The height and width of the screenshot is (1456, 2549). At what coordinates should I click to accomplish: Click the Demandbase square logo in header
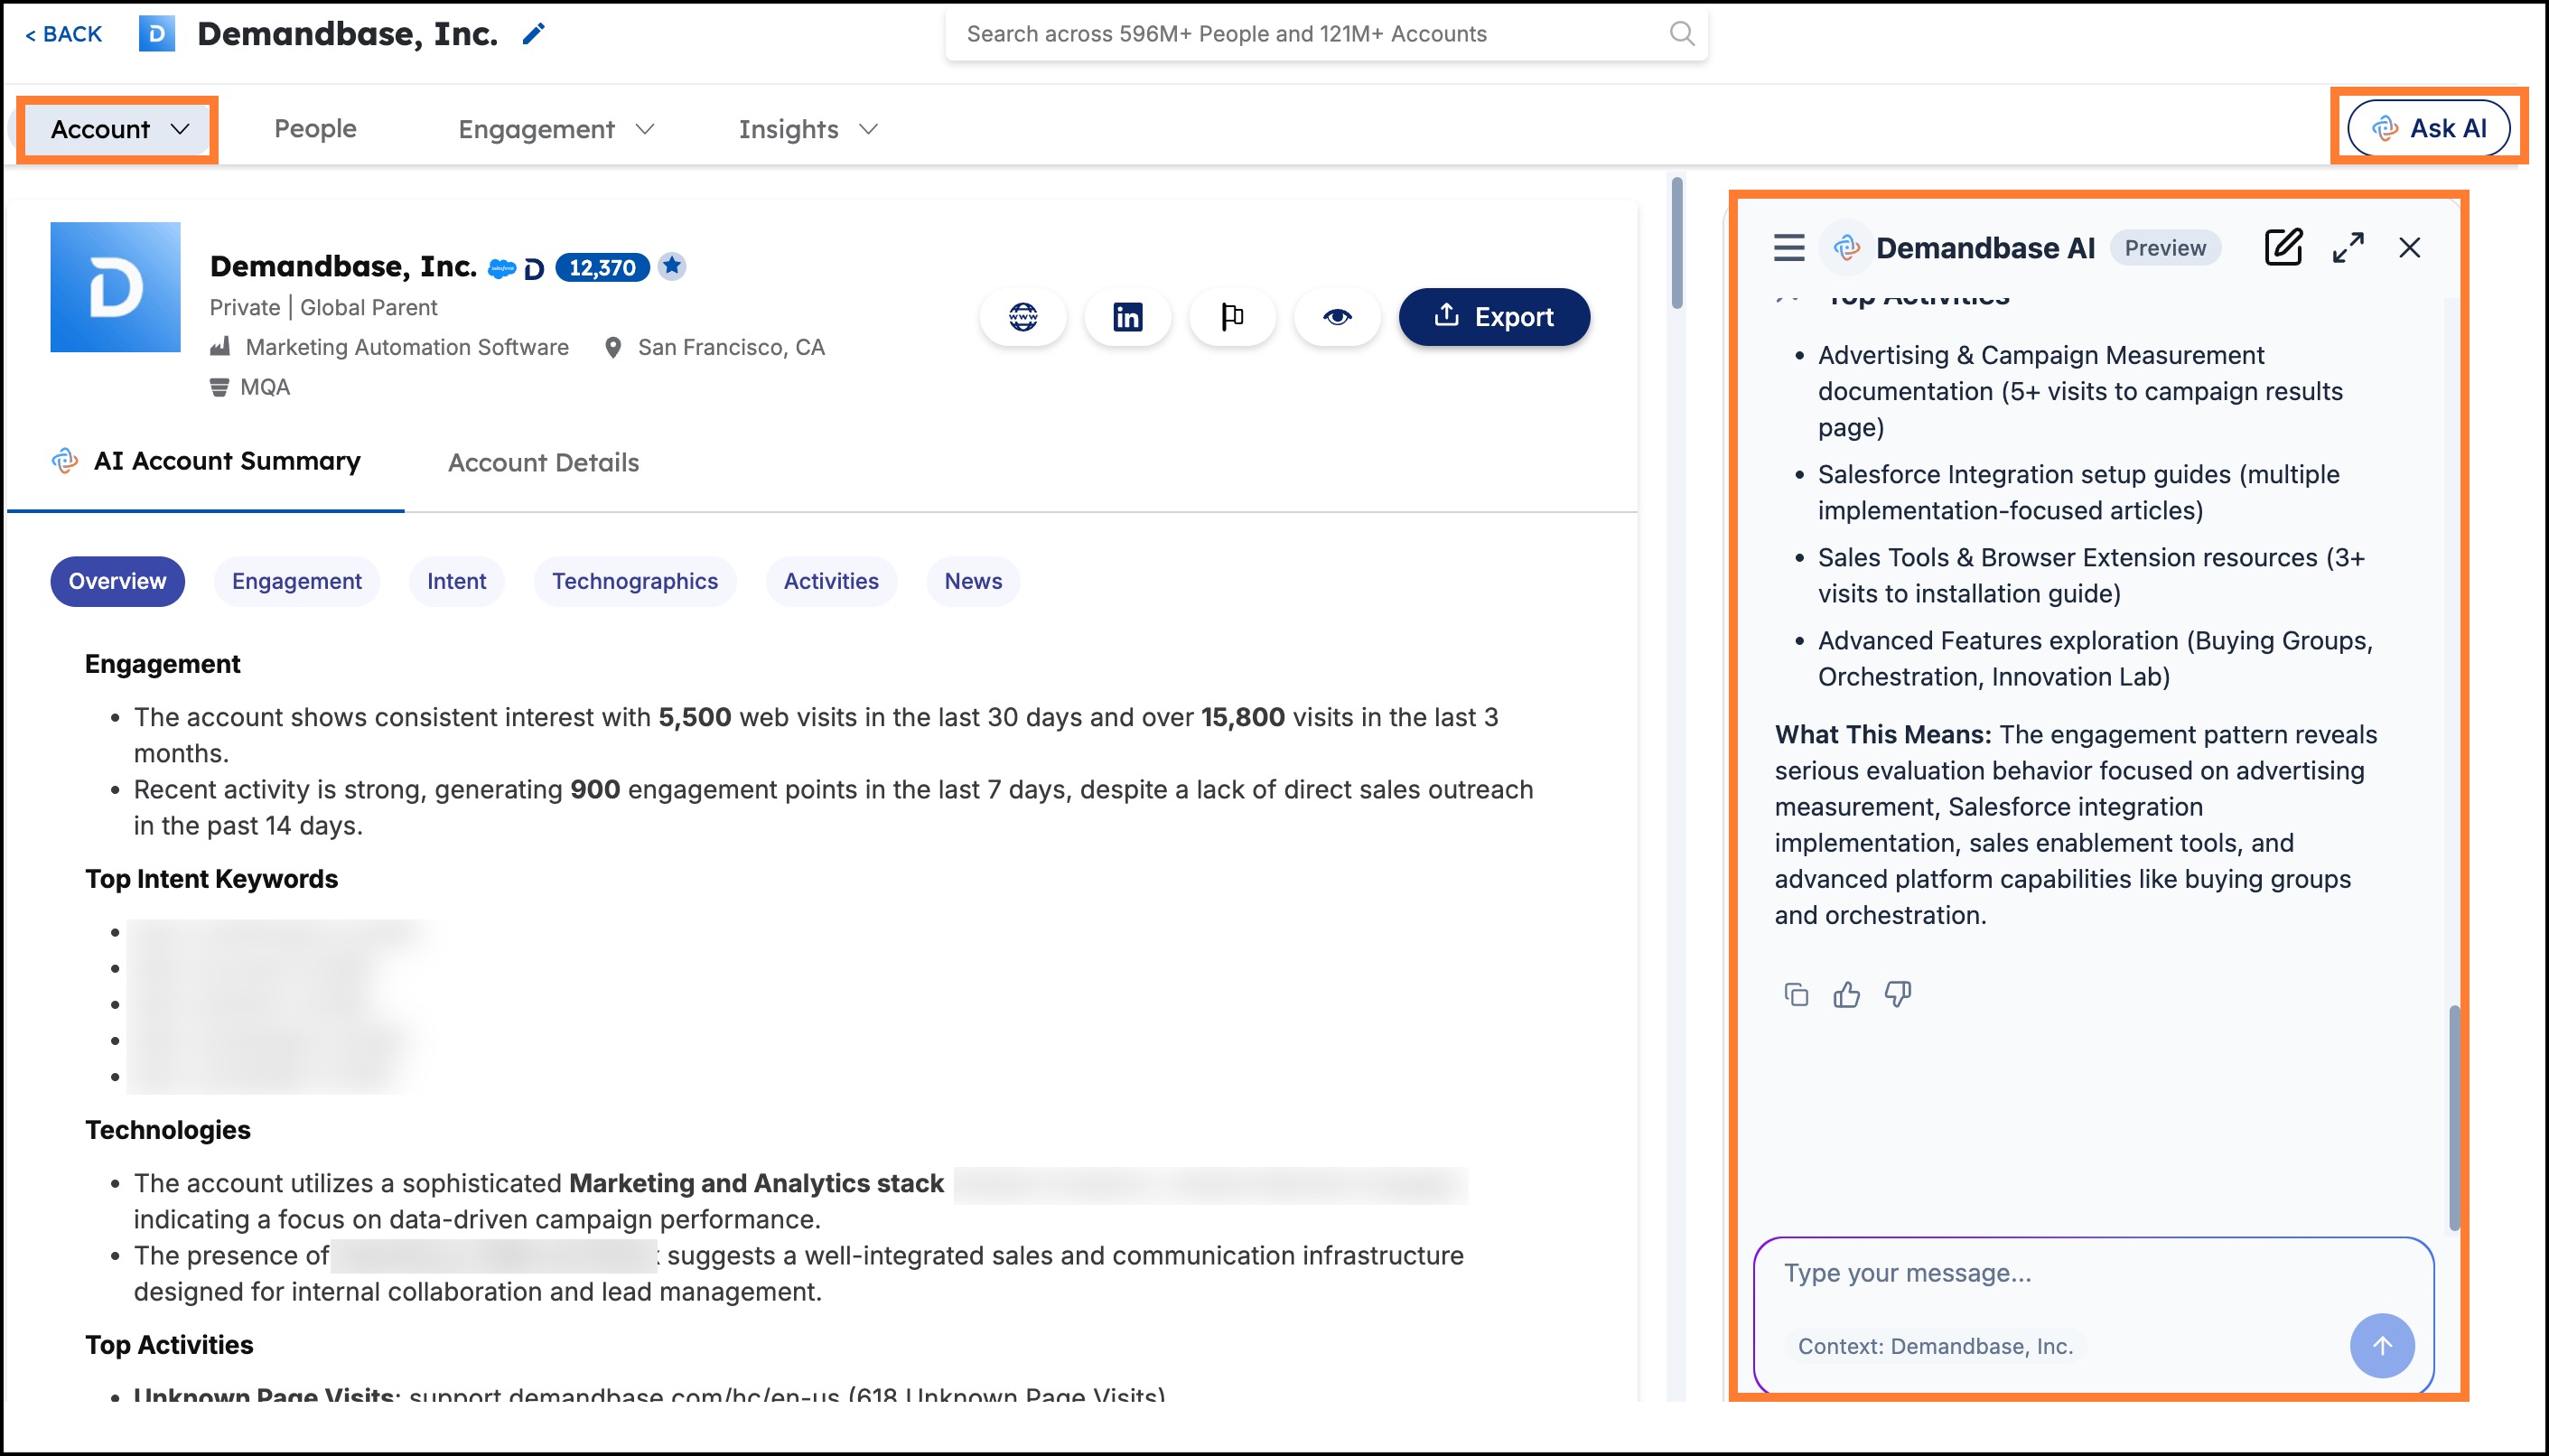(156, 34)
